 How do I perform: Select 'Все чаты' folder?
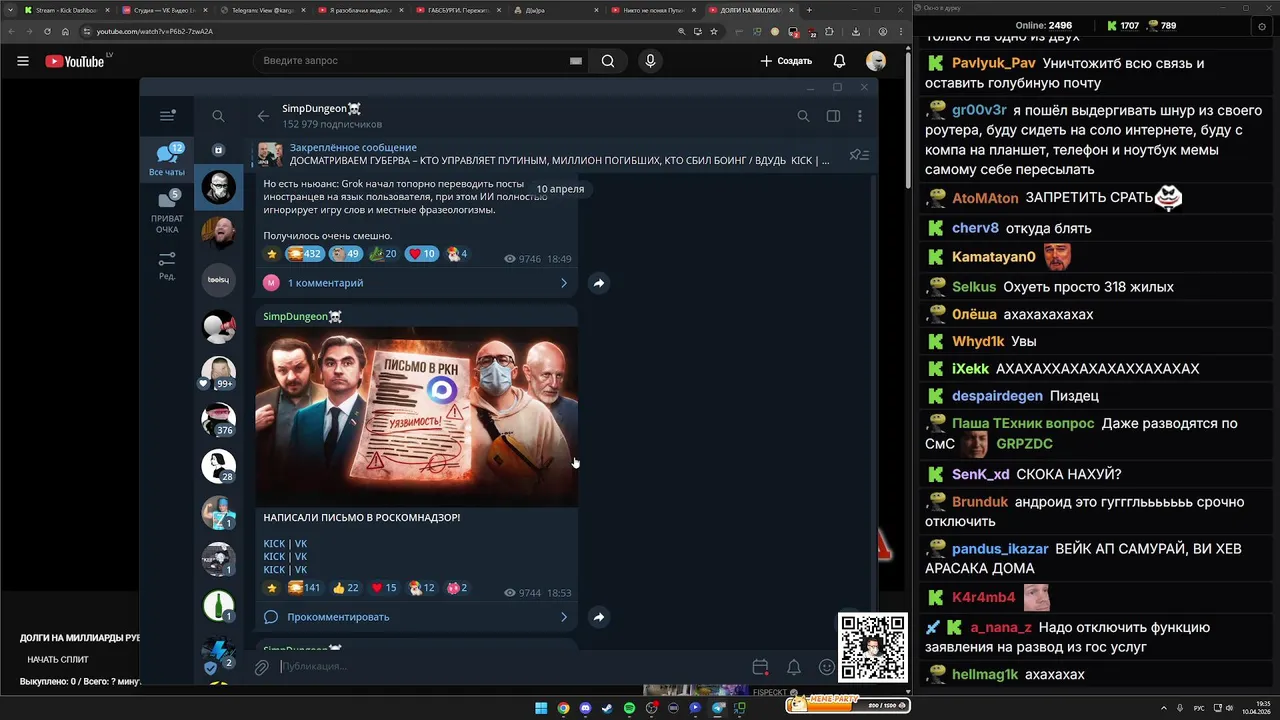coord(167,160)
